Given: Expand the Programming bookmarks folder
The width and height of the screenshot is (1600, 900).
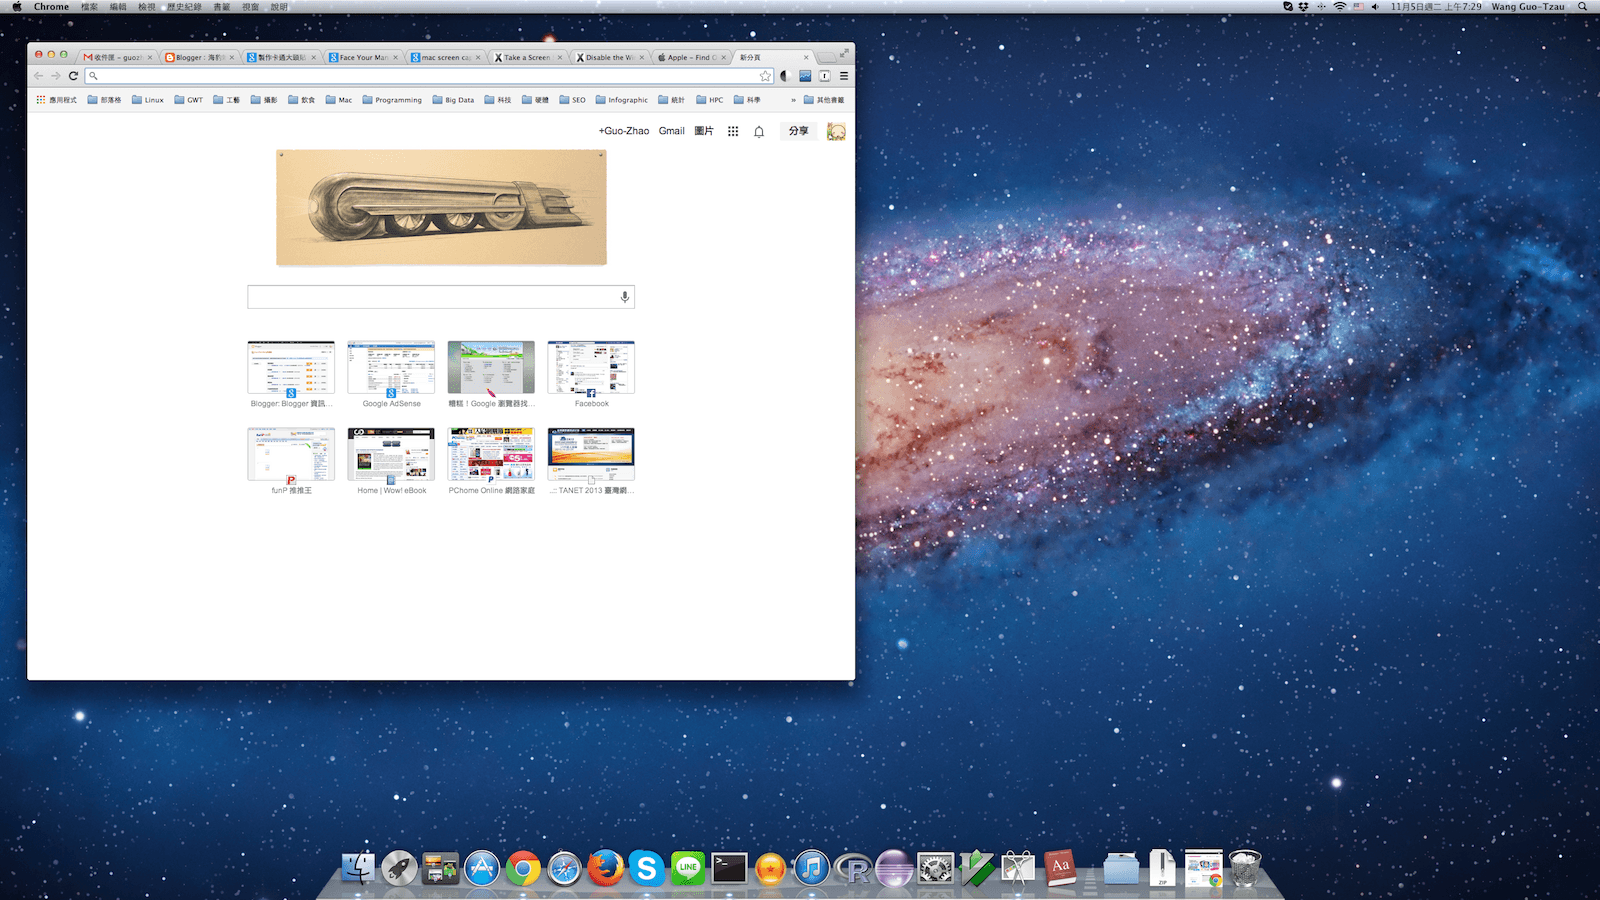Looking at the screenshot, I should [392, 100].
